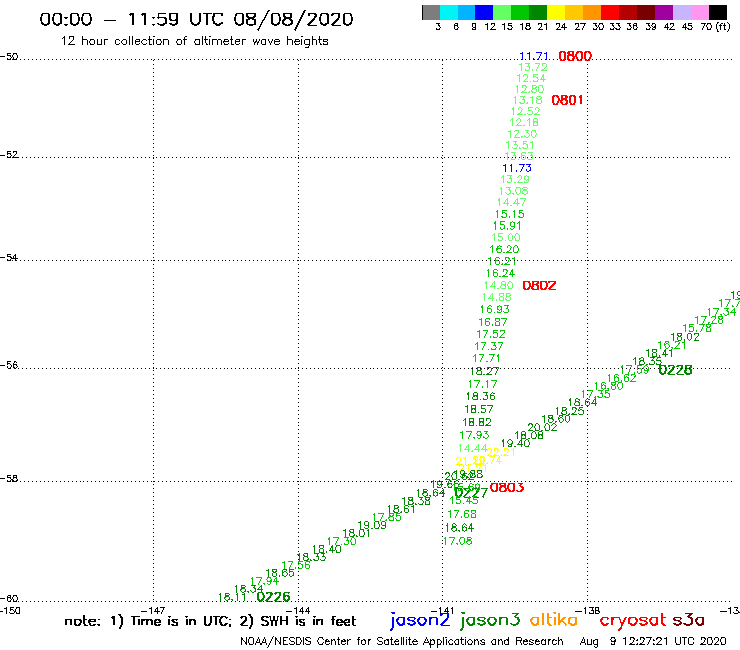Pick the bright red 30-33 ft legend swatch
The width and height of the screenshot is (740, 650).
610,12
